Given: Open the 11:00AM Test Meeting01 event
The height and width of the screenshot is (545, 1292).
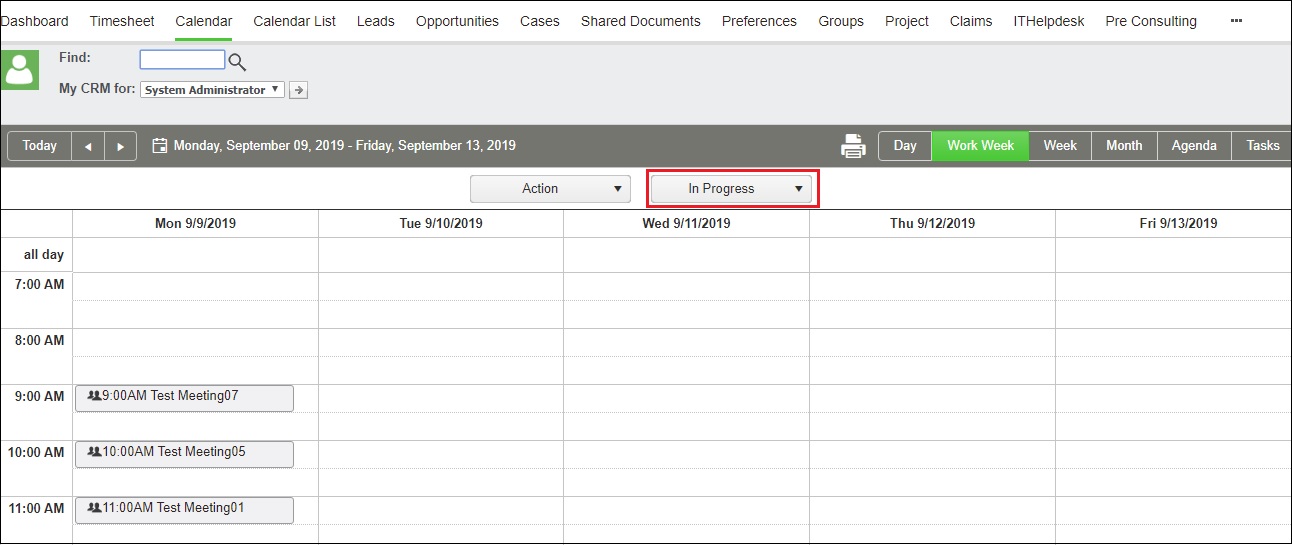Looking at the screenshot, I should pyautogui.click(x=184, y=510).
